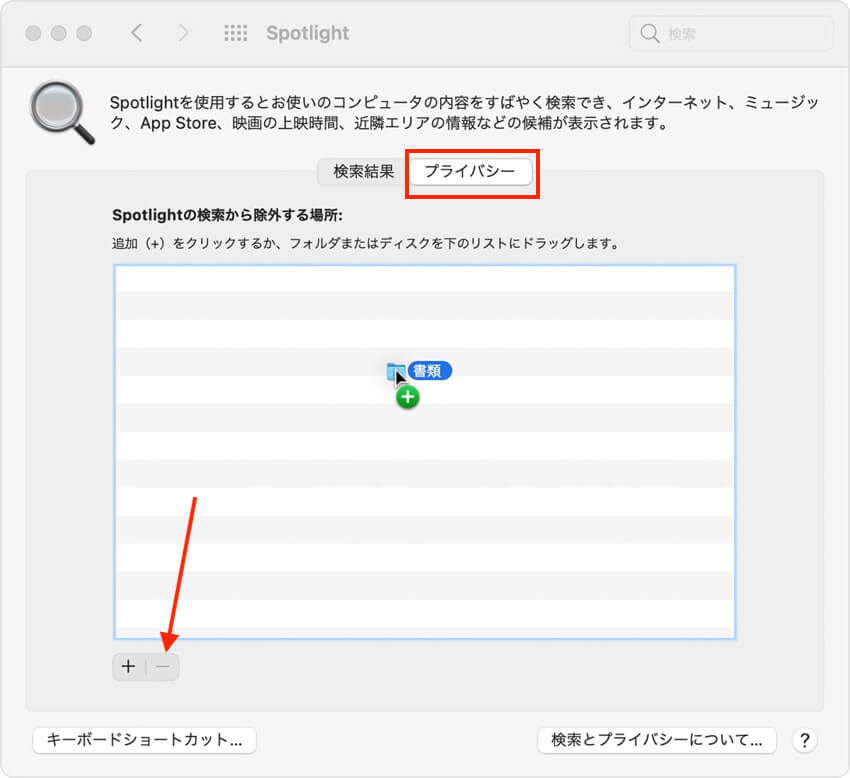850x778 pixels.
Task: Click the green plus badge
Action: [x=407, y=397]
